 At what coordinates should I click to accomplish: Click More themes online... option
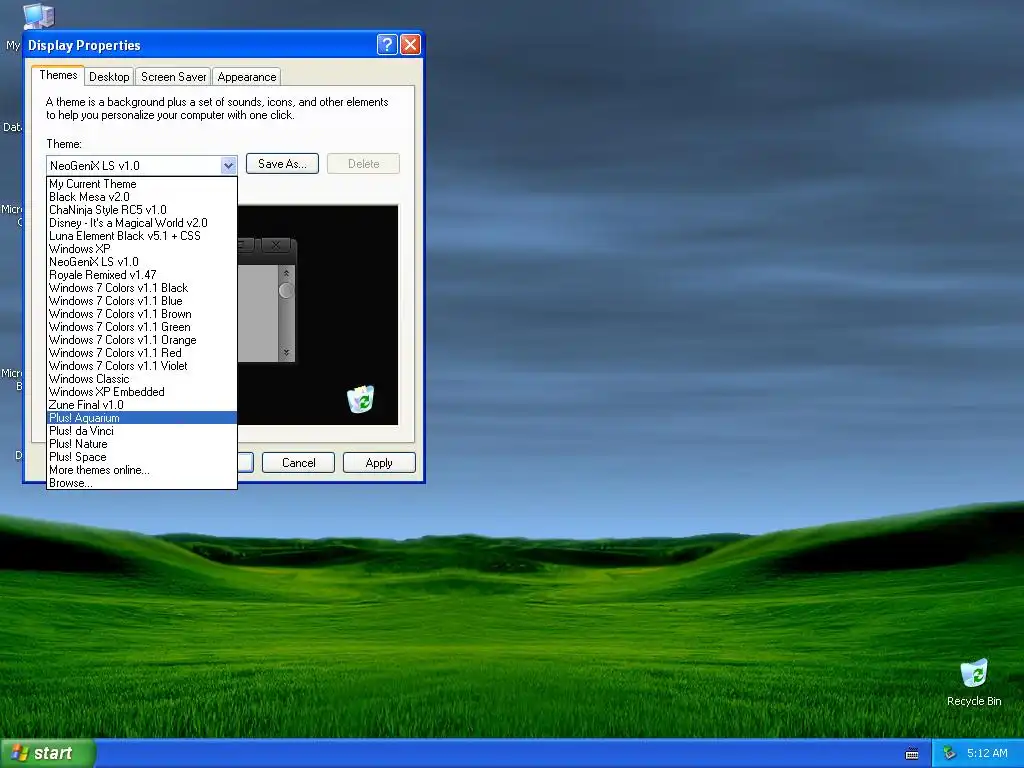142,470
